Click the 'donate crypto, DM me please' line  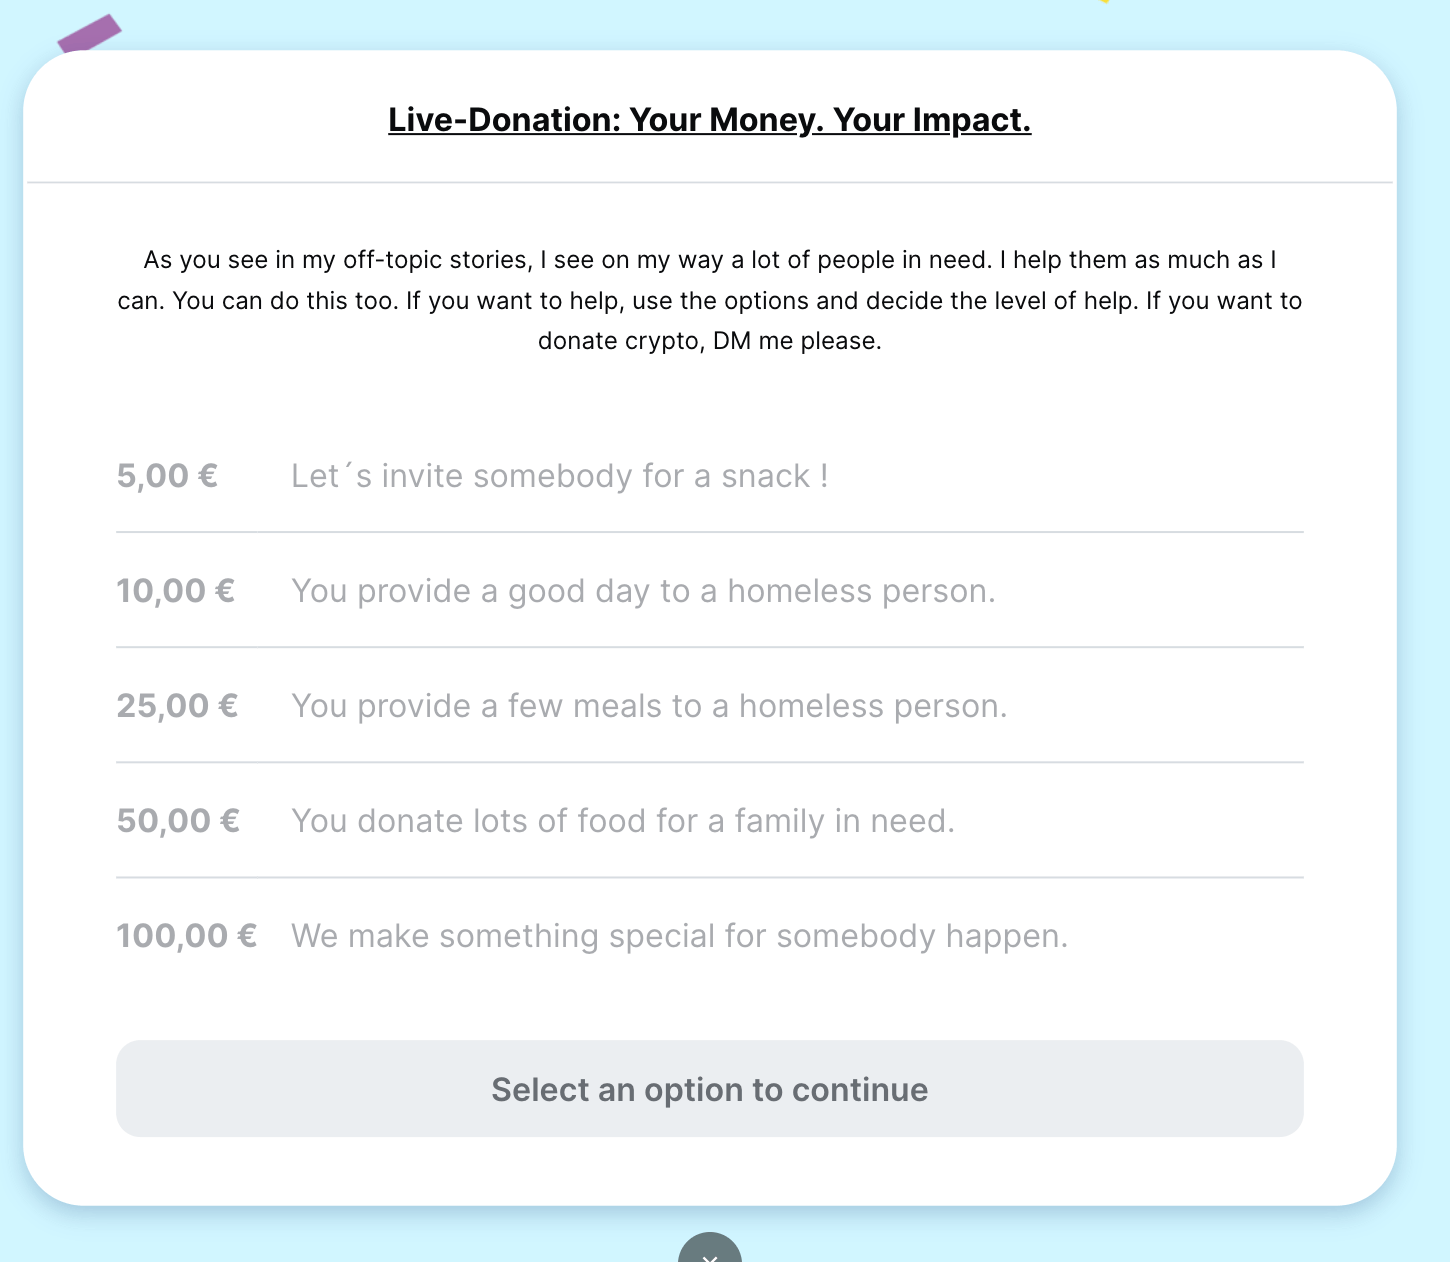pyautogui.click(x=709, y=341)
